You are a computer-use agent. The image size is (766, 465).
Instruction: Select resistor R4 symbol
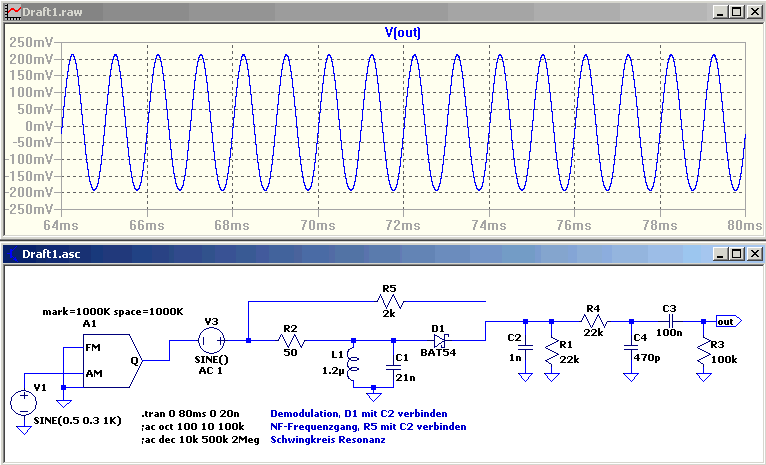(x=593, y=321)
